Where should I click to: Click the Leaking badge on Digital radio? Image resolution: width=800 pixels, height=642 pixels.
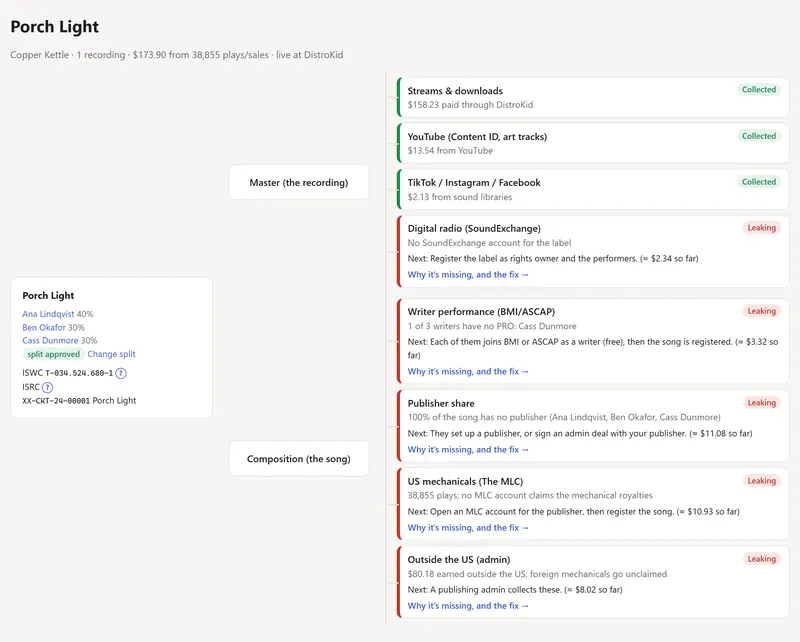(x=762, y=228)
